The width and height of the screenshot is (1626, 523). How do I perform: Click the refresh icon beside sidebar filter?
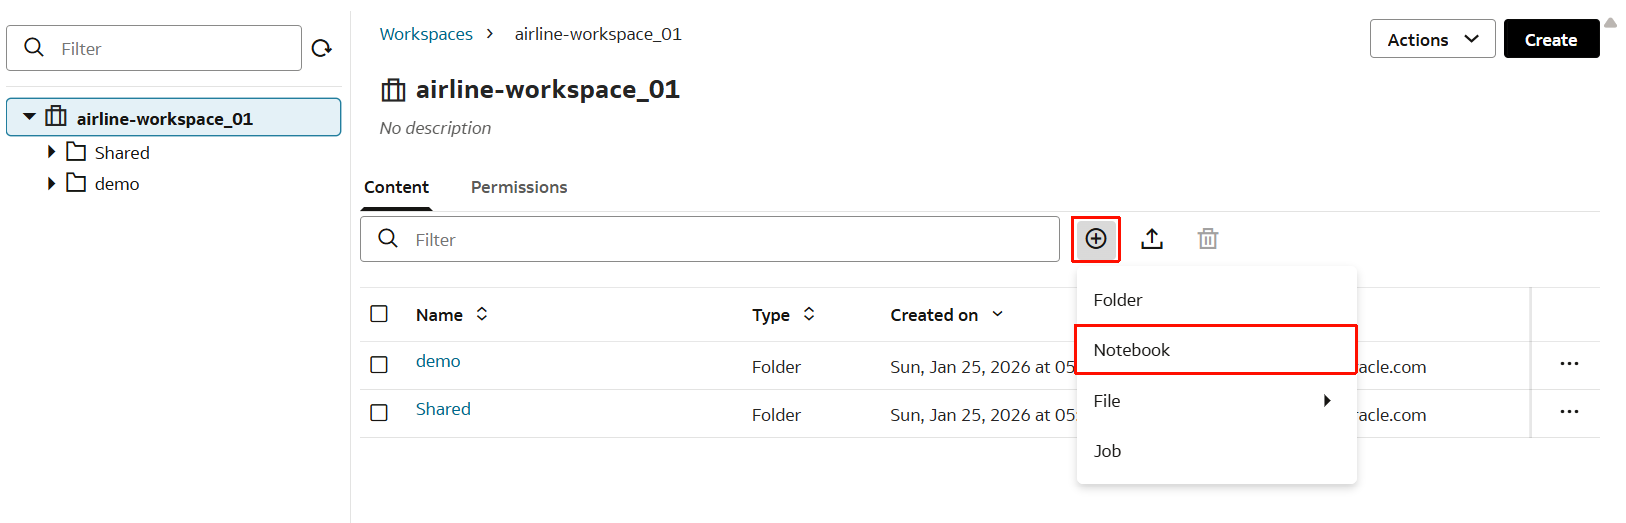coord(321,48)
